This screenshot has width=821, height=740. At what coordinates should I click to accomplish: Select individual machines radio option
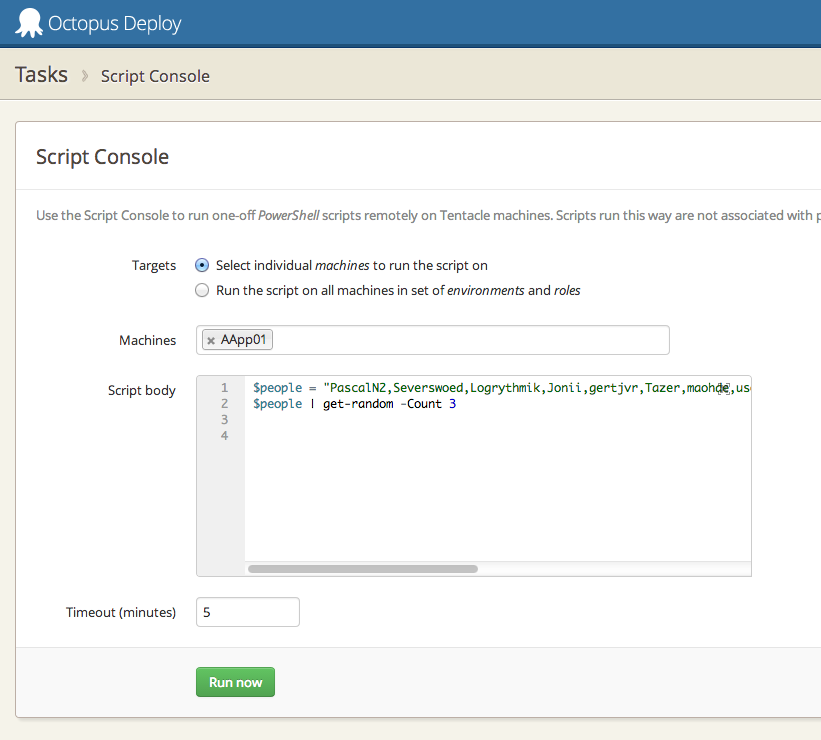pos(202,266)
